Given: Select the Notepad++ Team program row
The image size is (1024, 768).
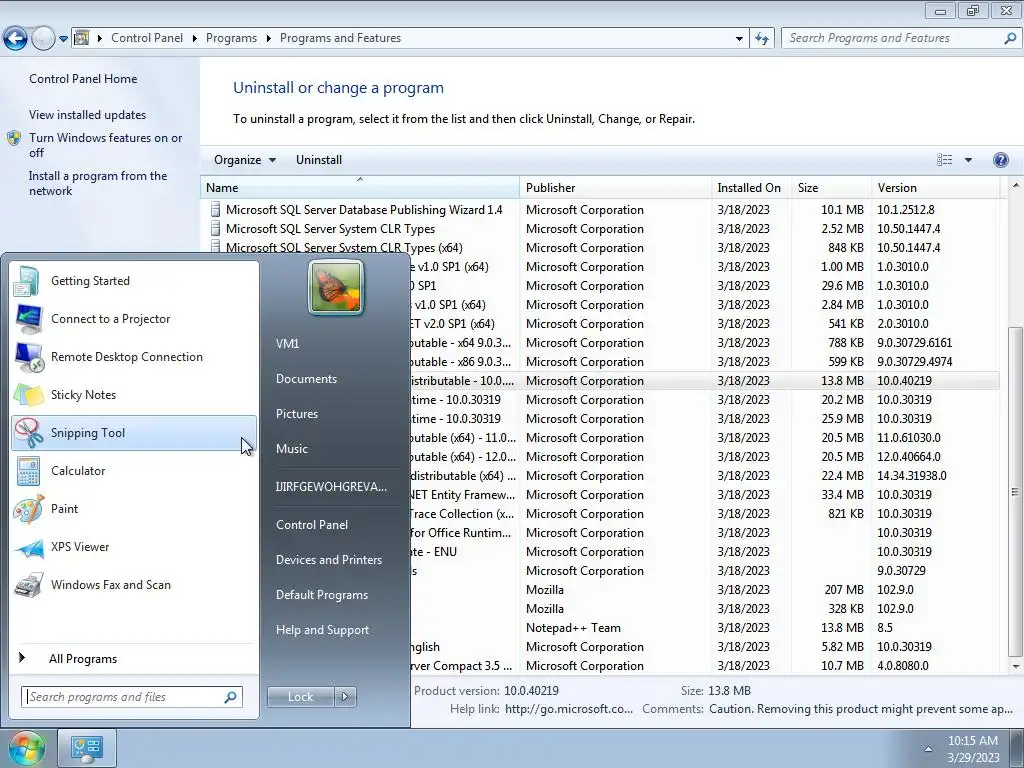Looking at the screenshot, I should pos(705,628).
